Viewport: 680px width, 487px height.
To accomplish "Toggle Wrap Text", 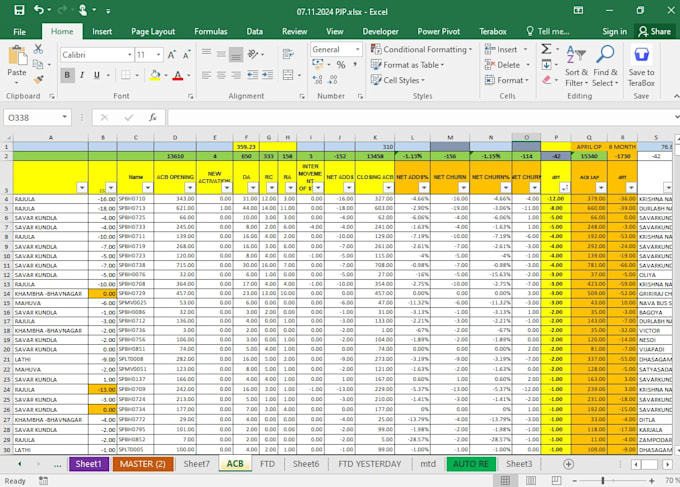I will click(x=288, y=54).
